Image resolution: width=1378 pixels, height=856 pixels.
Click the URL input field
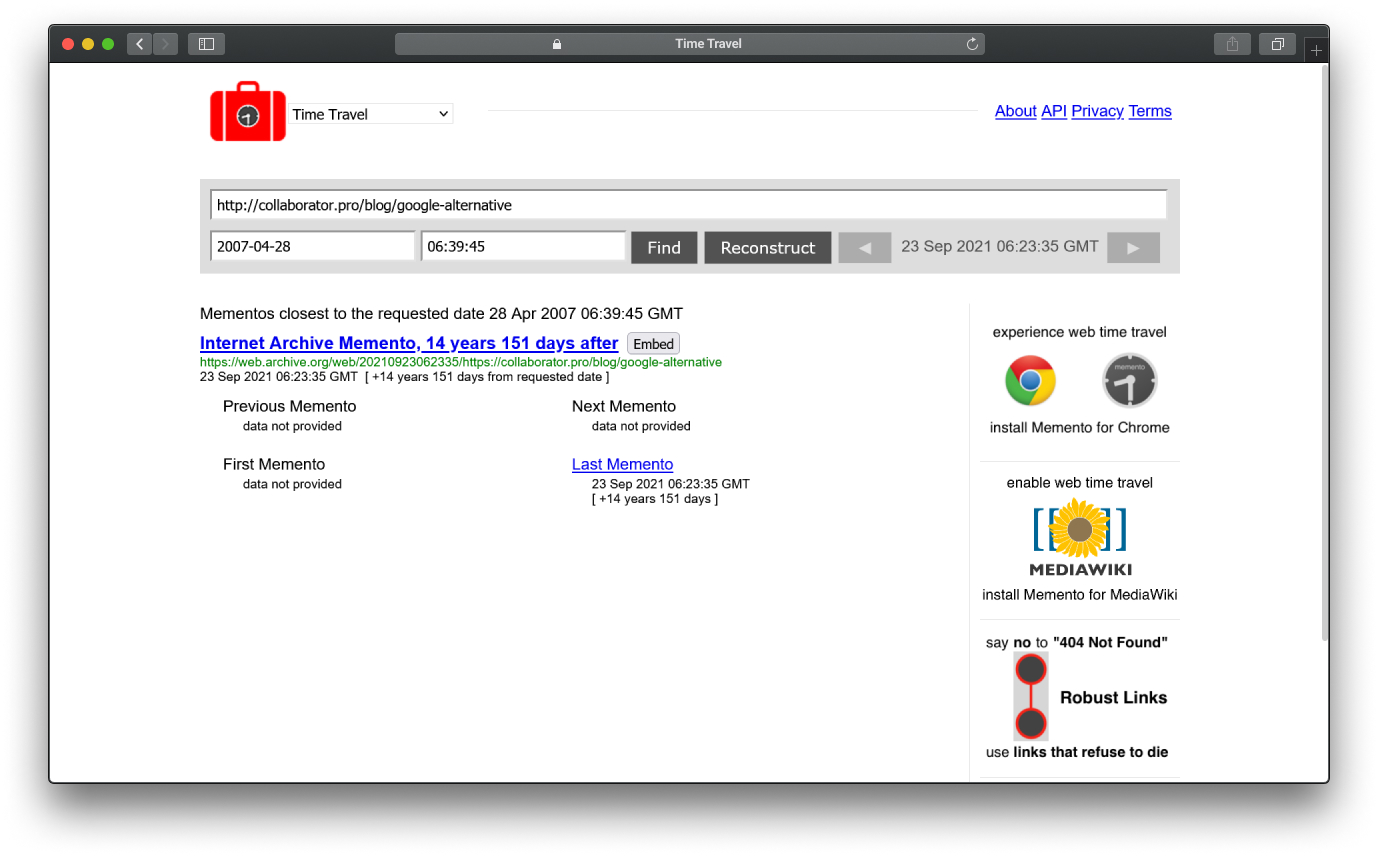(688, 205)
